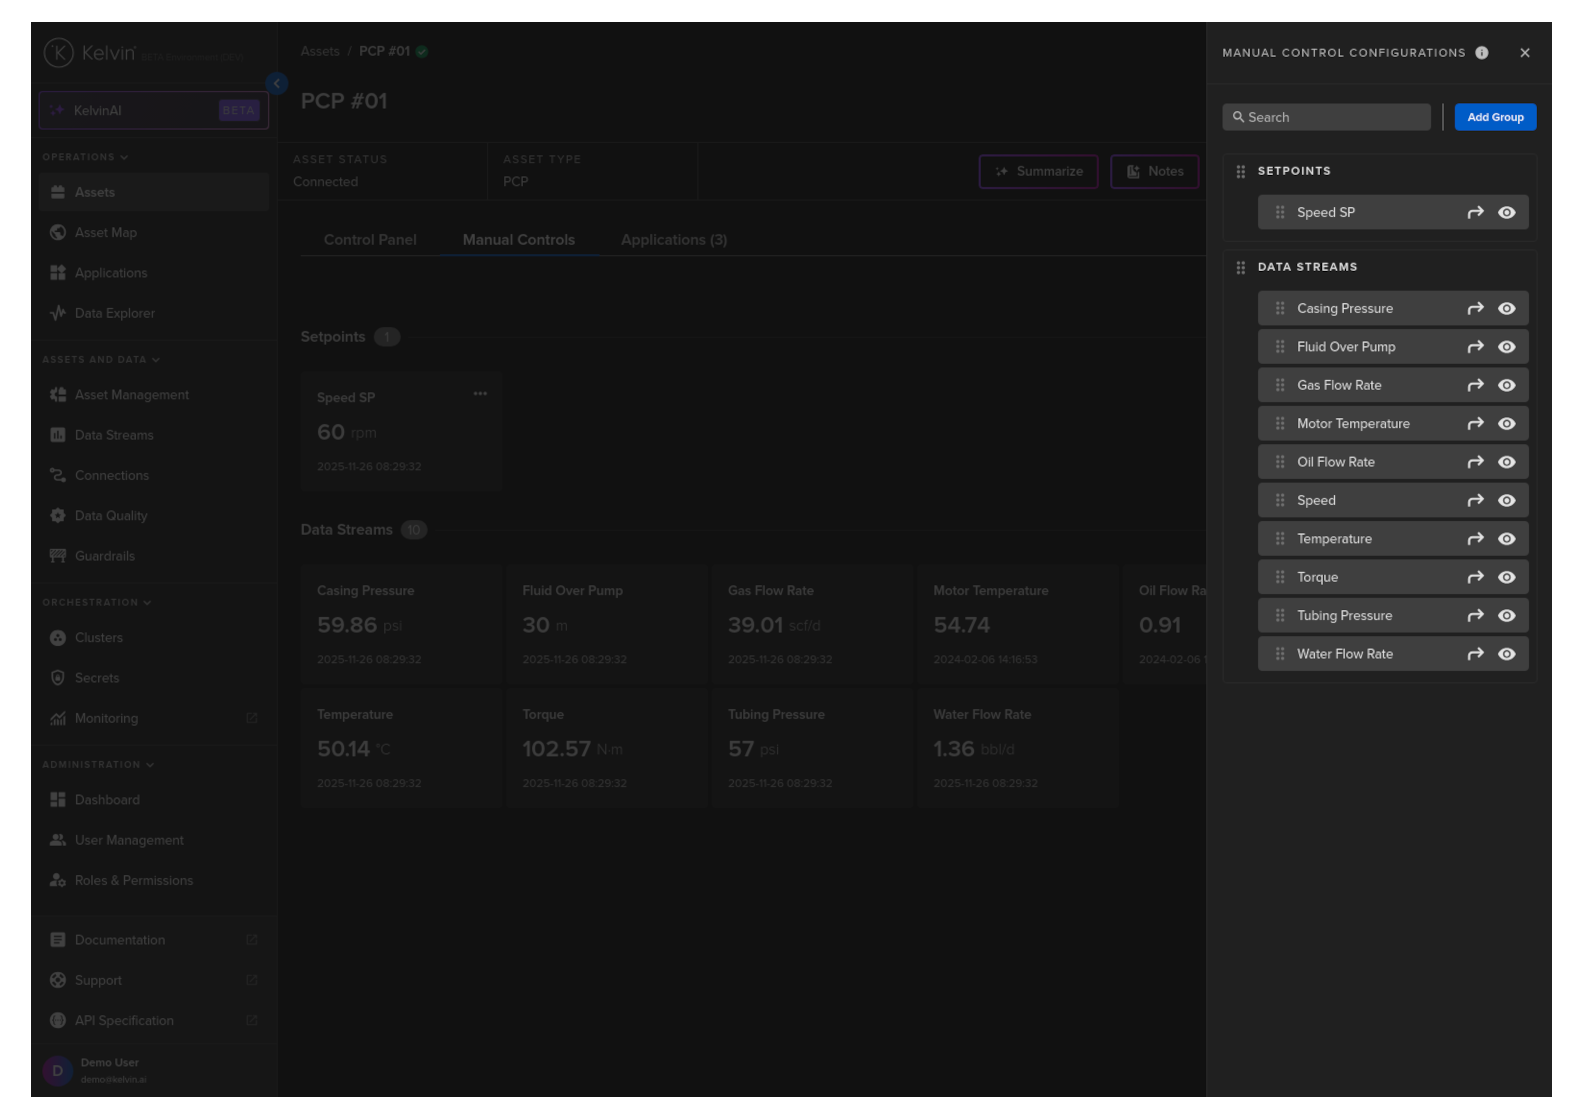
Task: Click the drag handle of Data Streams group
Action: tap(1240, 268)
